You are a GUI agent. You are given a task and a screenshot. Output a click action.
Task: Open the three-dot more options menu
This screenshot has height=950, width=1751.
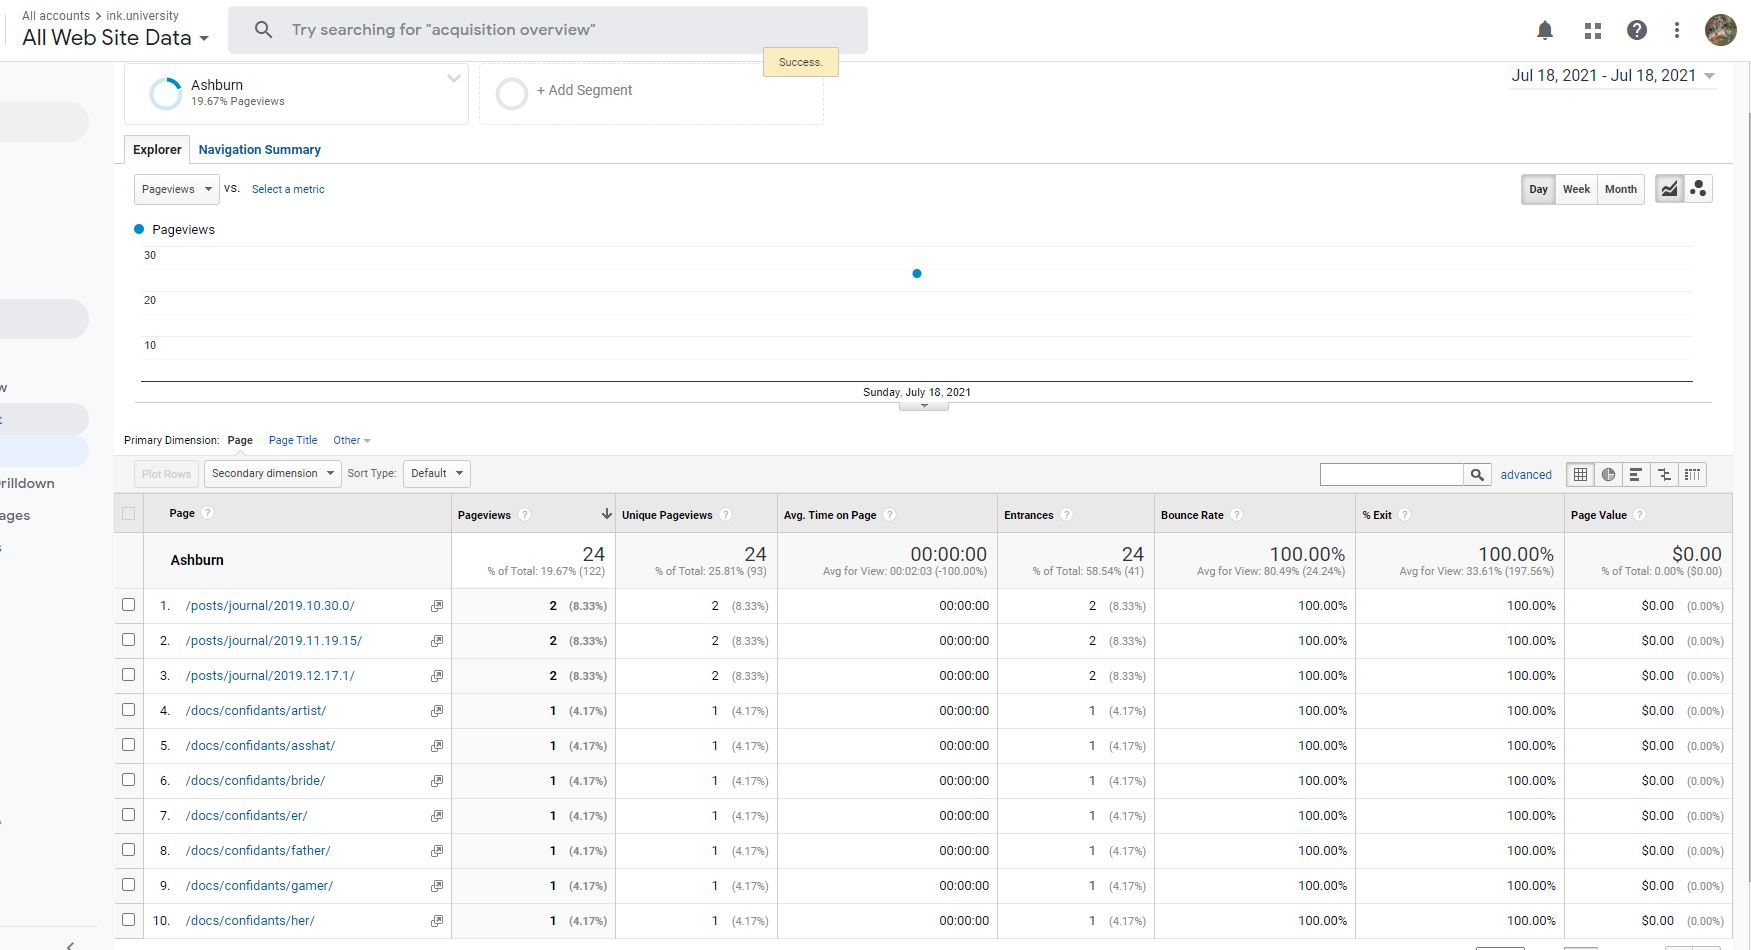click(x=1677, y=30)
